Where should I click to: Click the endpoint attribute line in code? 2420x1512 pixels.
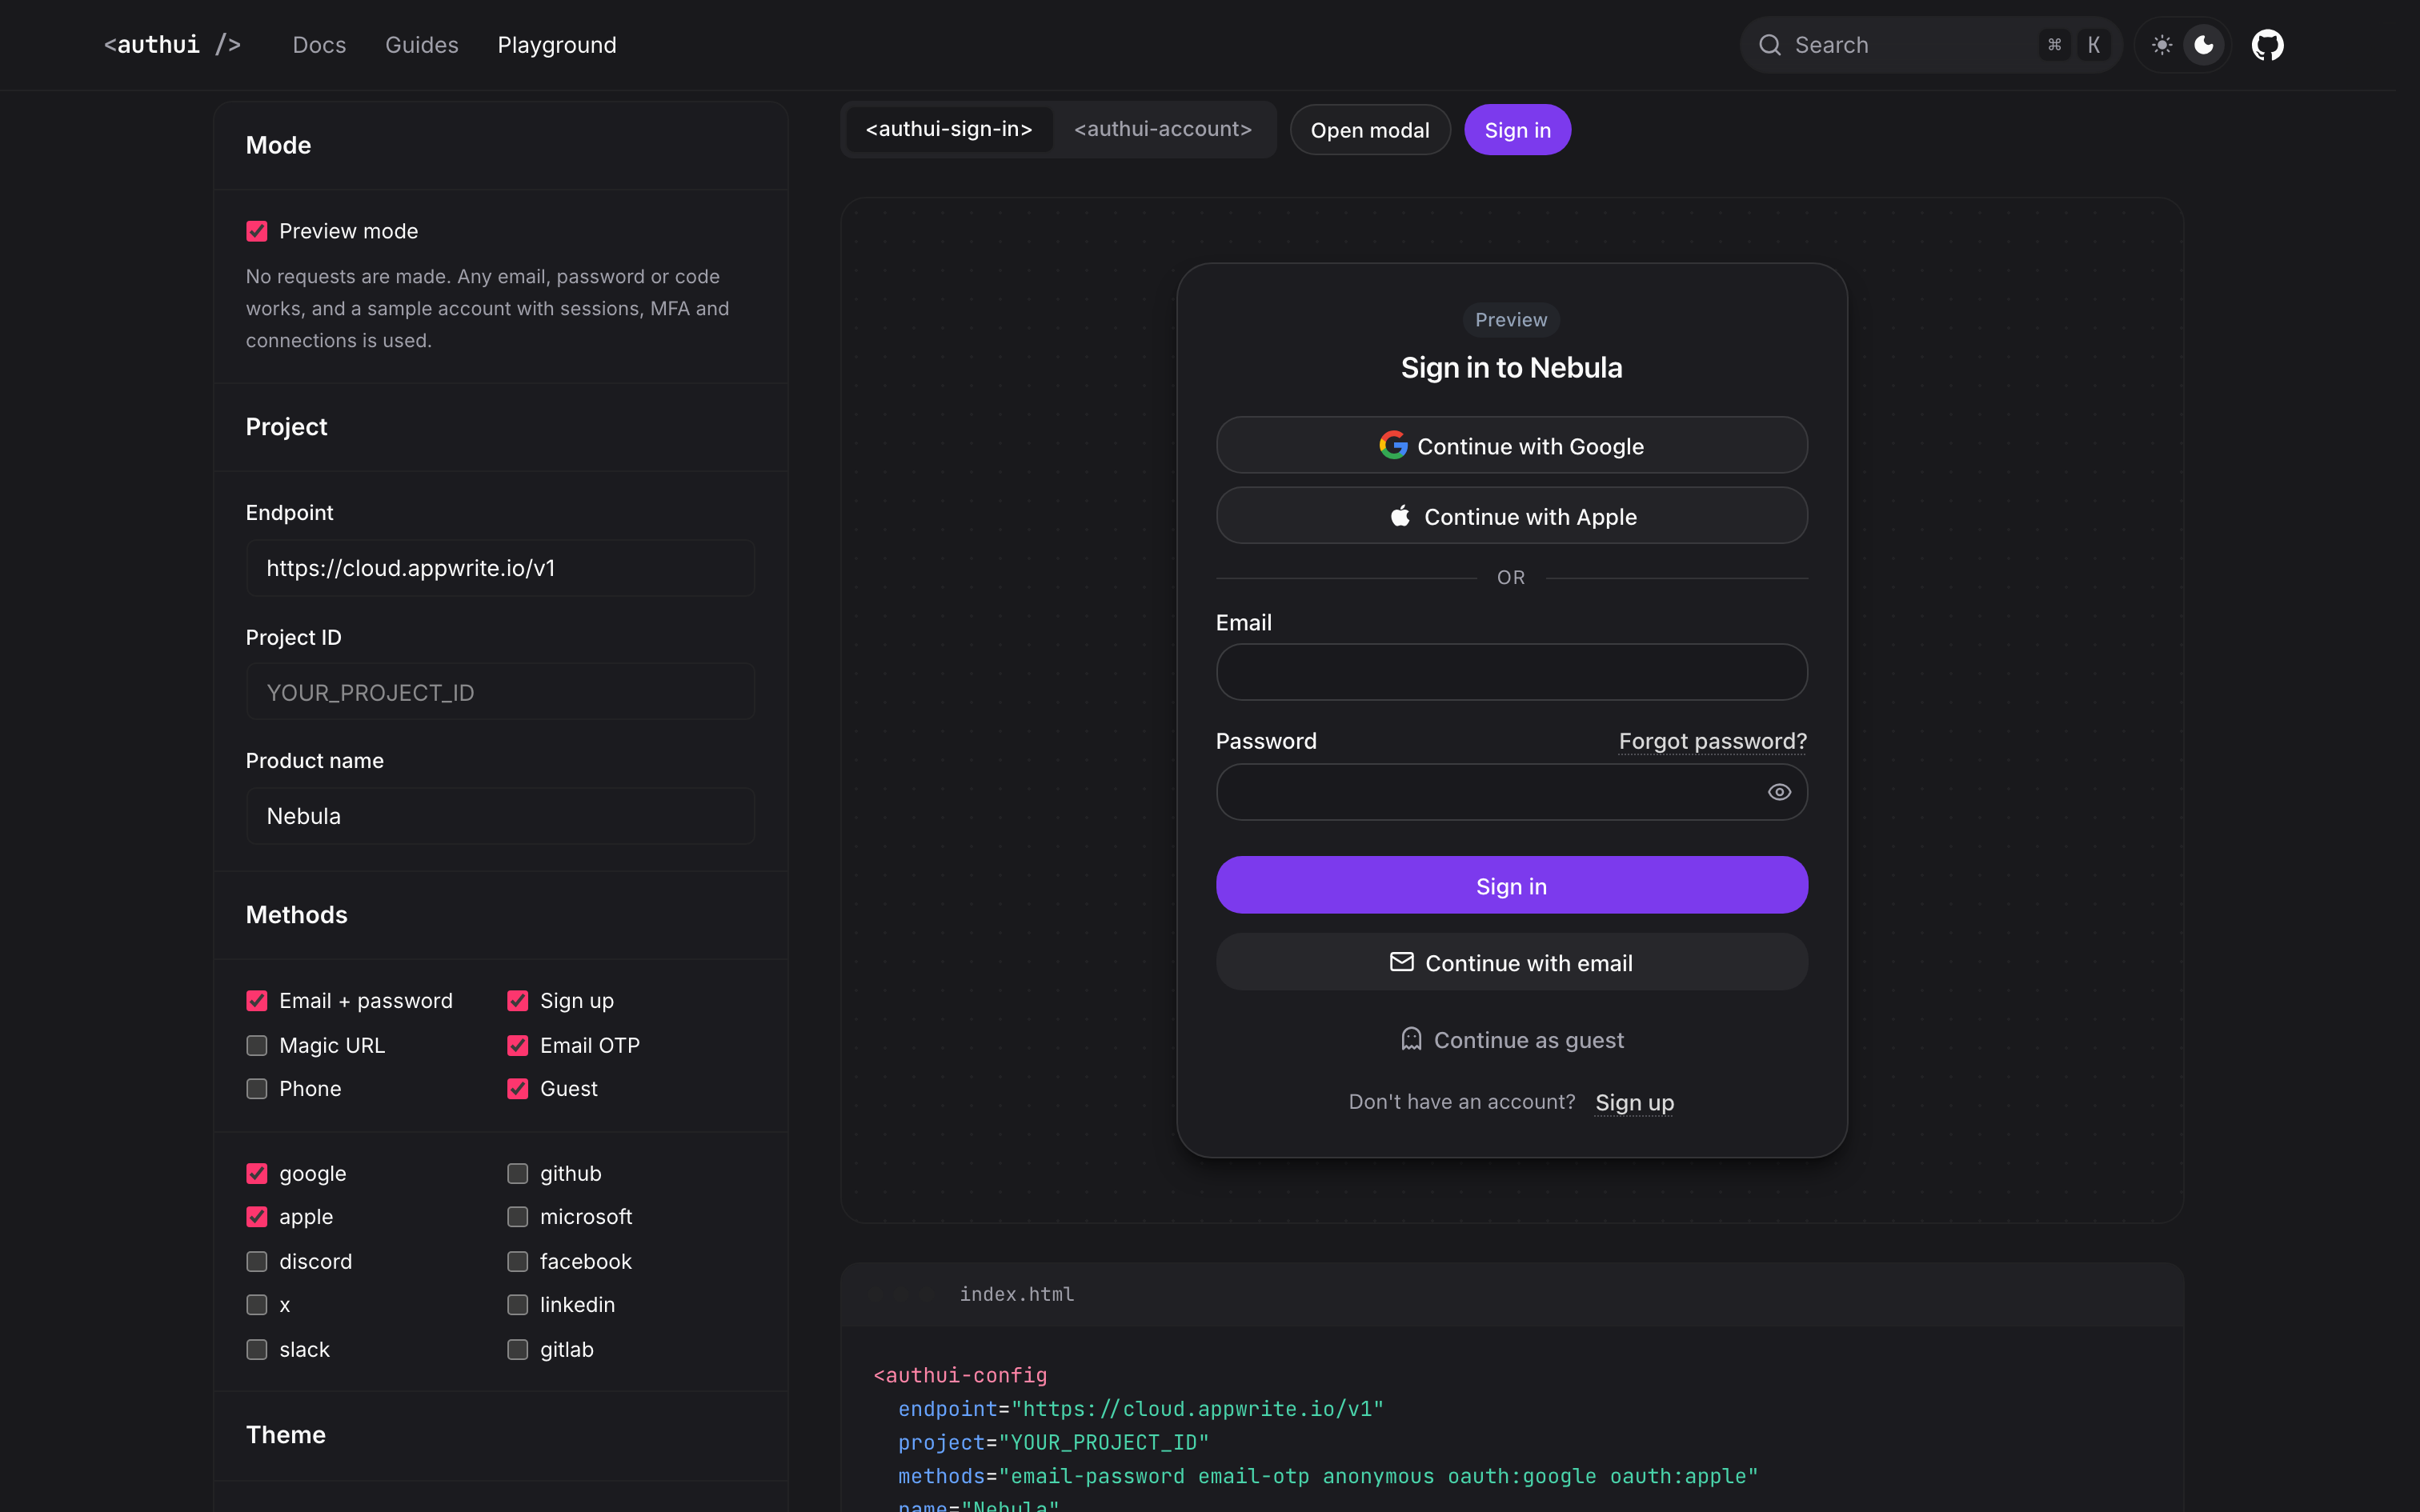click(1140, 1409)
